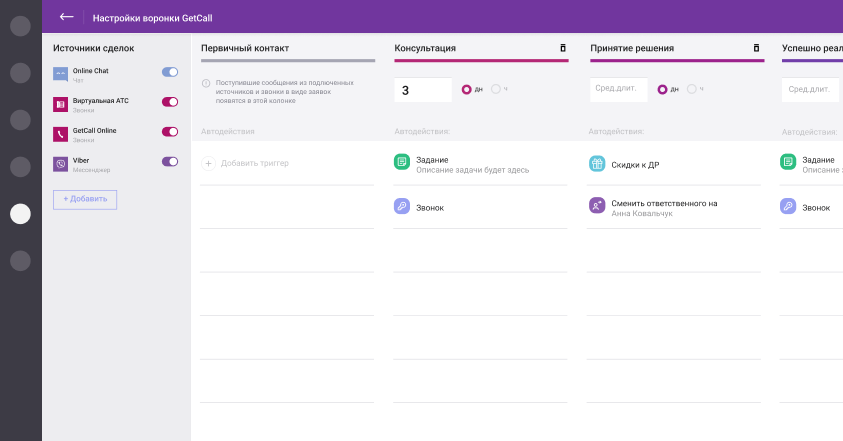Click the Сред.длит. field under Принятие решения
Screen dimensions: 843x441
618,90
